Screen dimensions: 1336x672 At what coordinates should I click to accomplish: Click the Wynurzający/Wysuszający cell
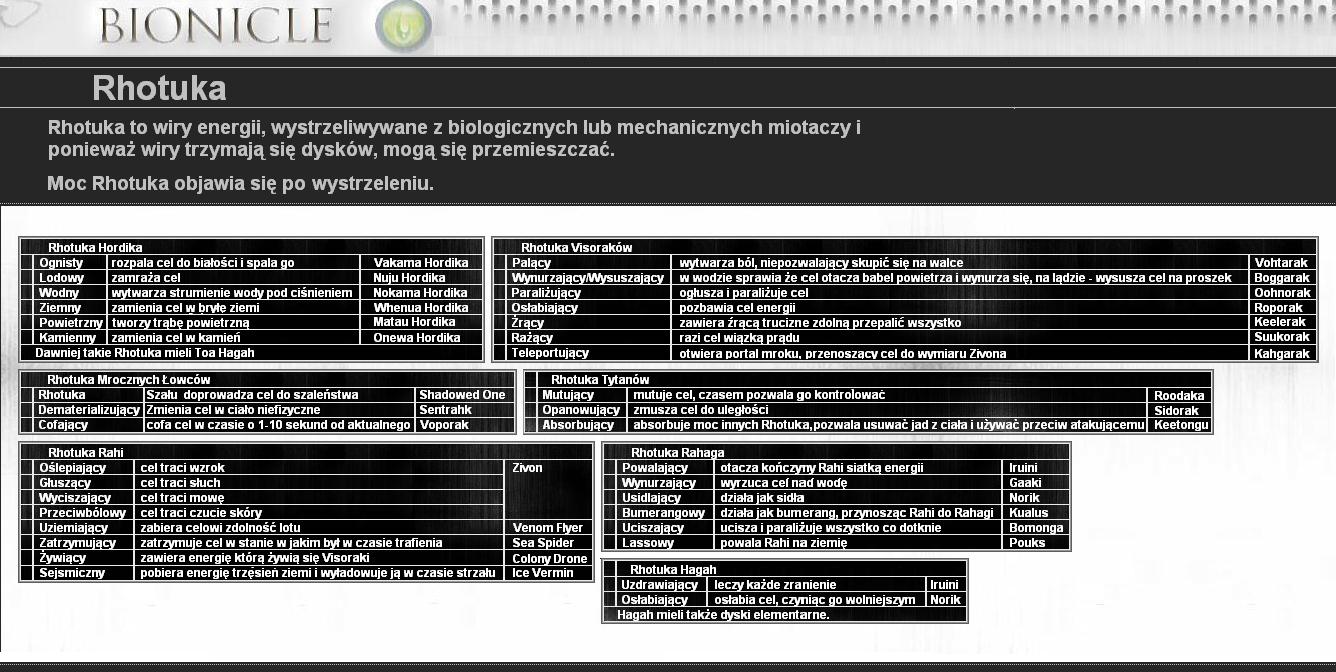[x=590, y=278]
